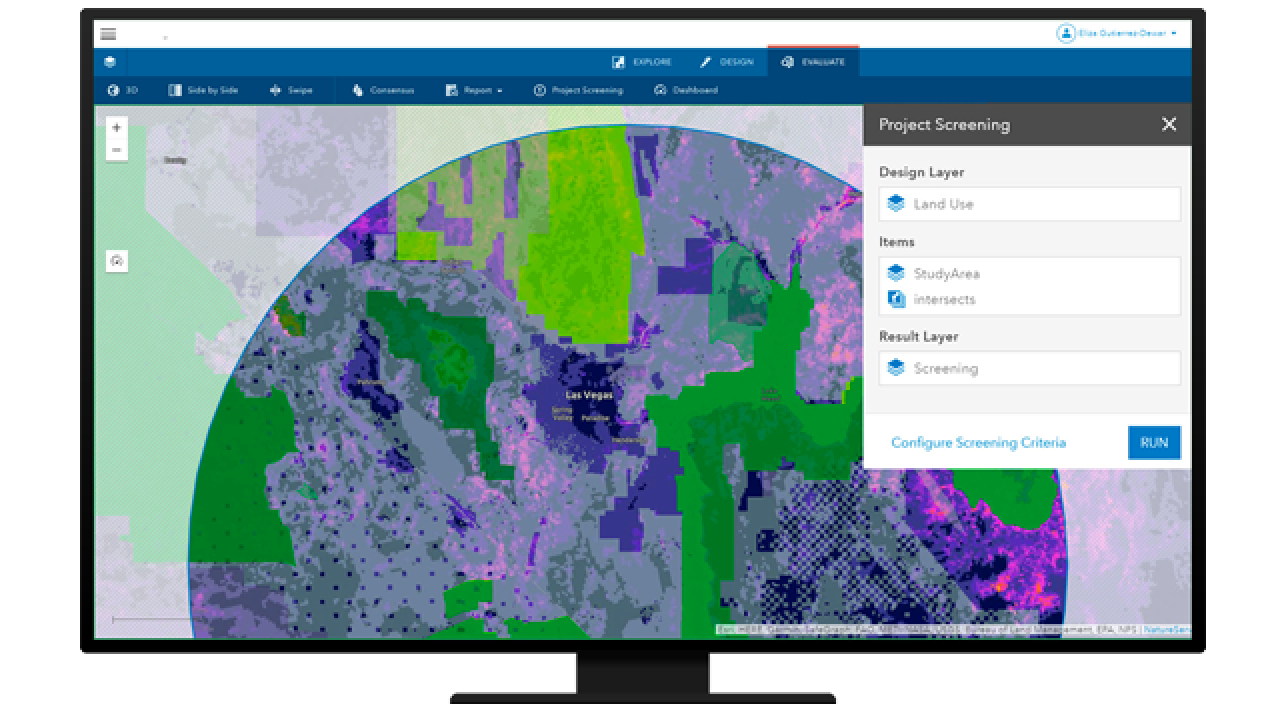Open the Dashboard
The width and height of the screenshot is (1288, 704).
pos(686,90)
